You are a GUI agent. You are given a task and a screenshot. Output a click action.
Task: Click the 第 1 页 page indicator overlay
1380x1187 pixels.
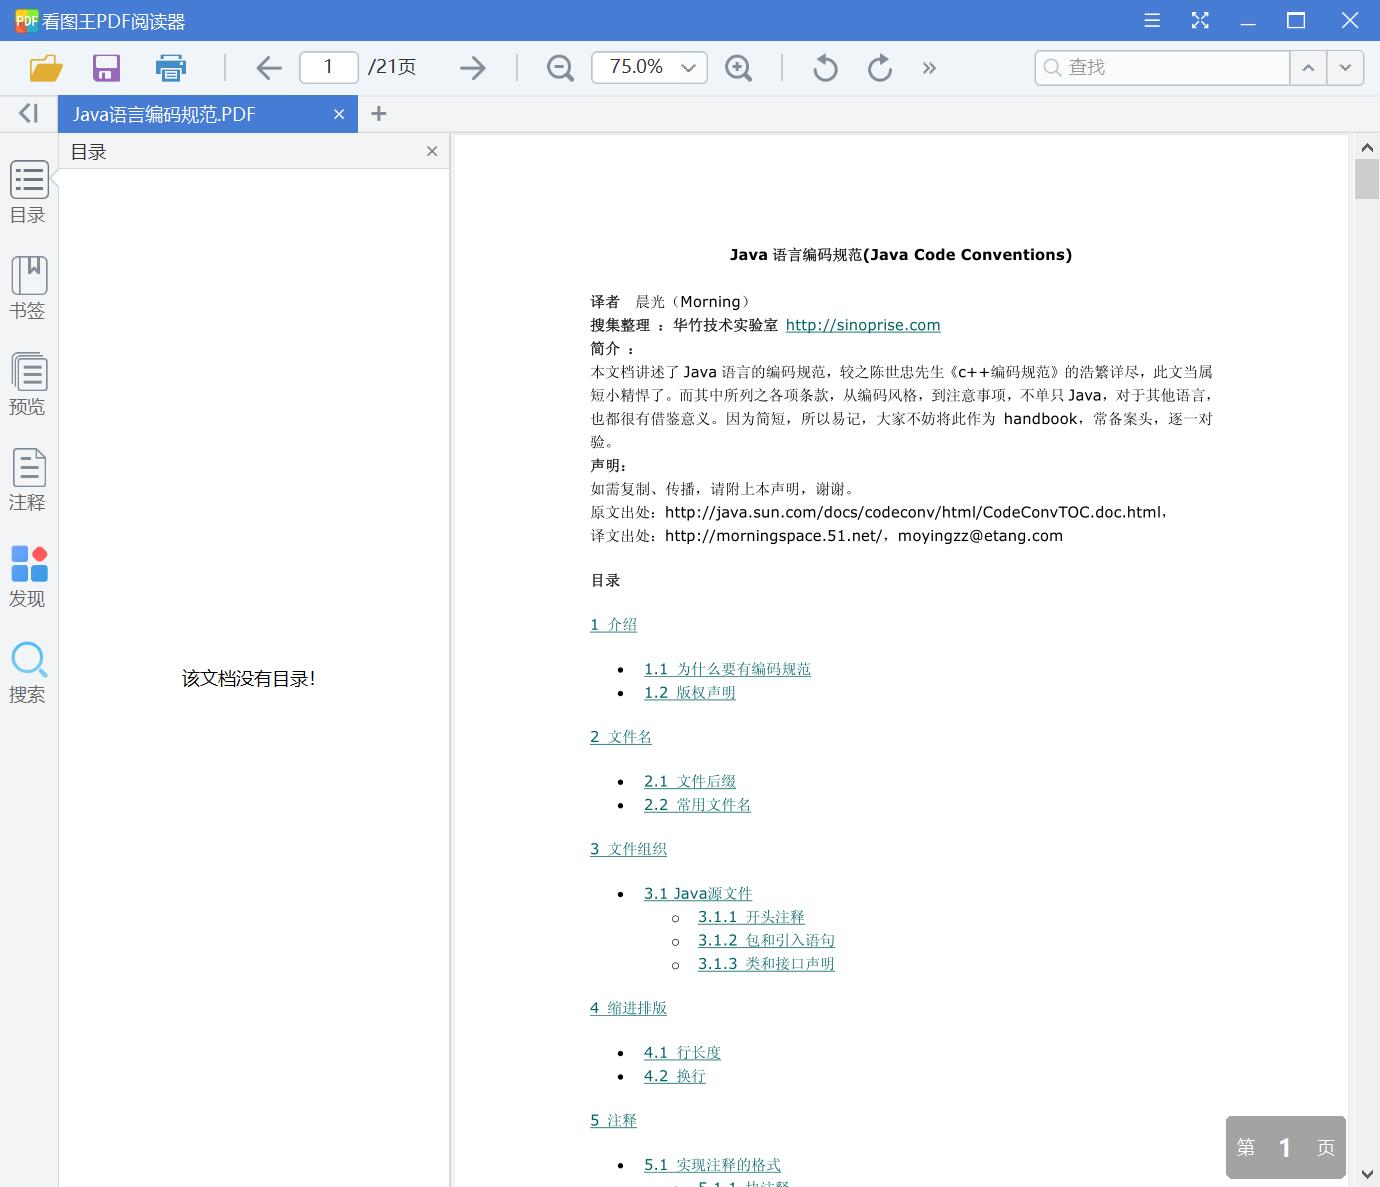tap(1285, 1147)
